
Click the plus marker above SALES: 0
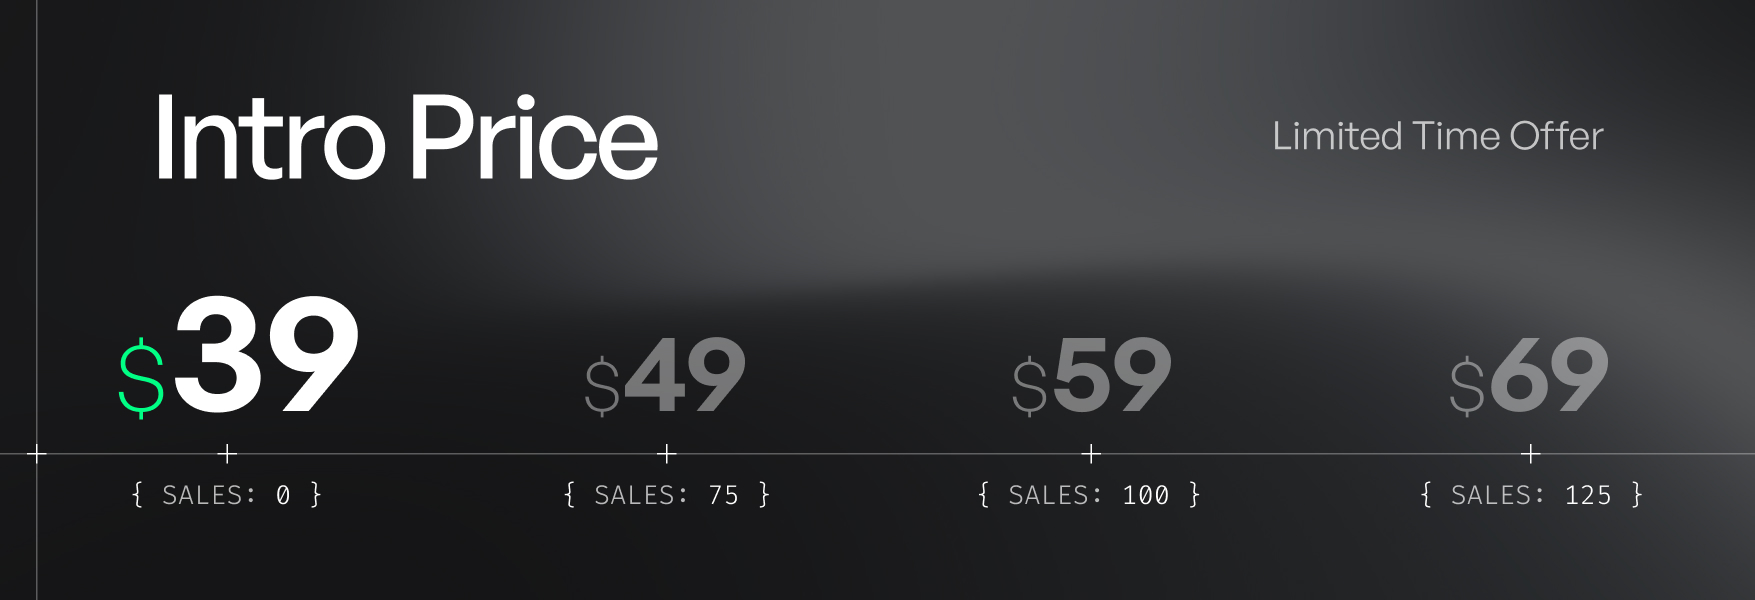(x=228, y=454)
